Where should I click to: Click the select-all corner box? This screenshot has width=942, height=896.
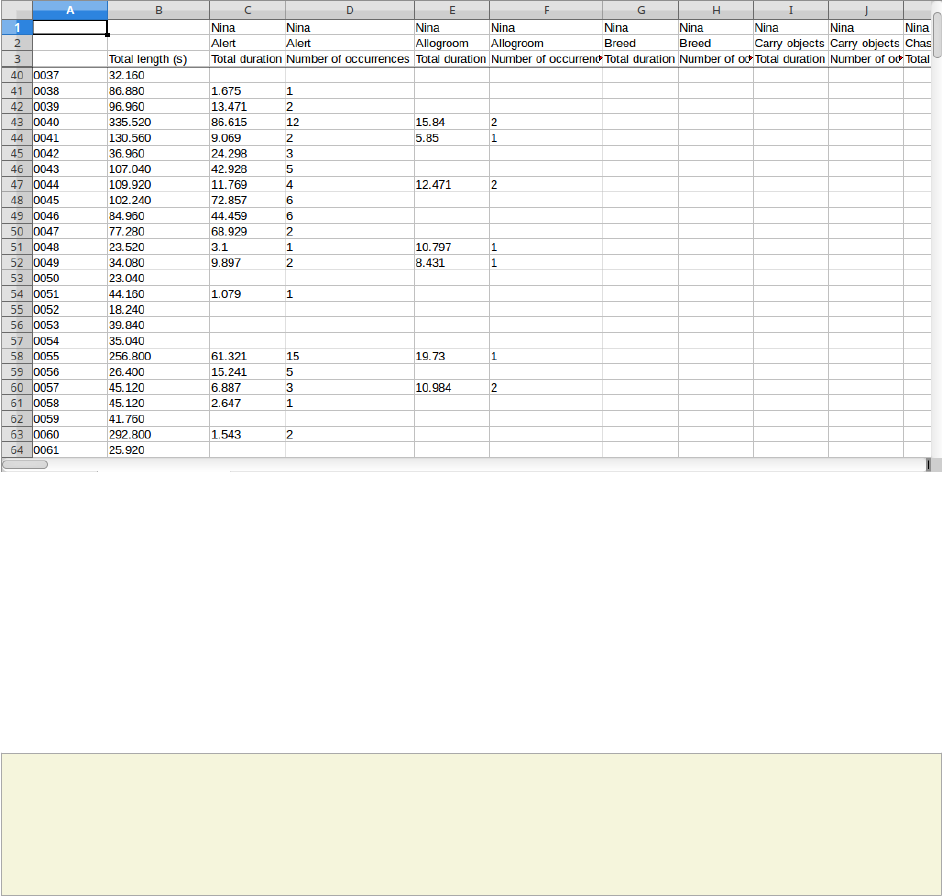[x=17, y=10]
